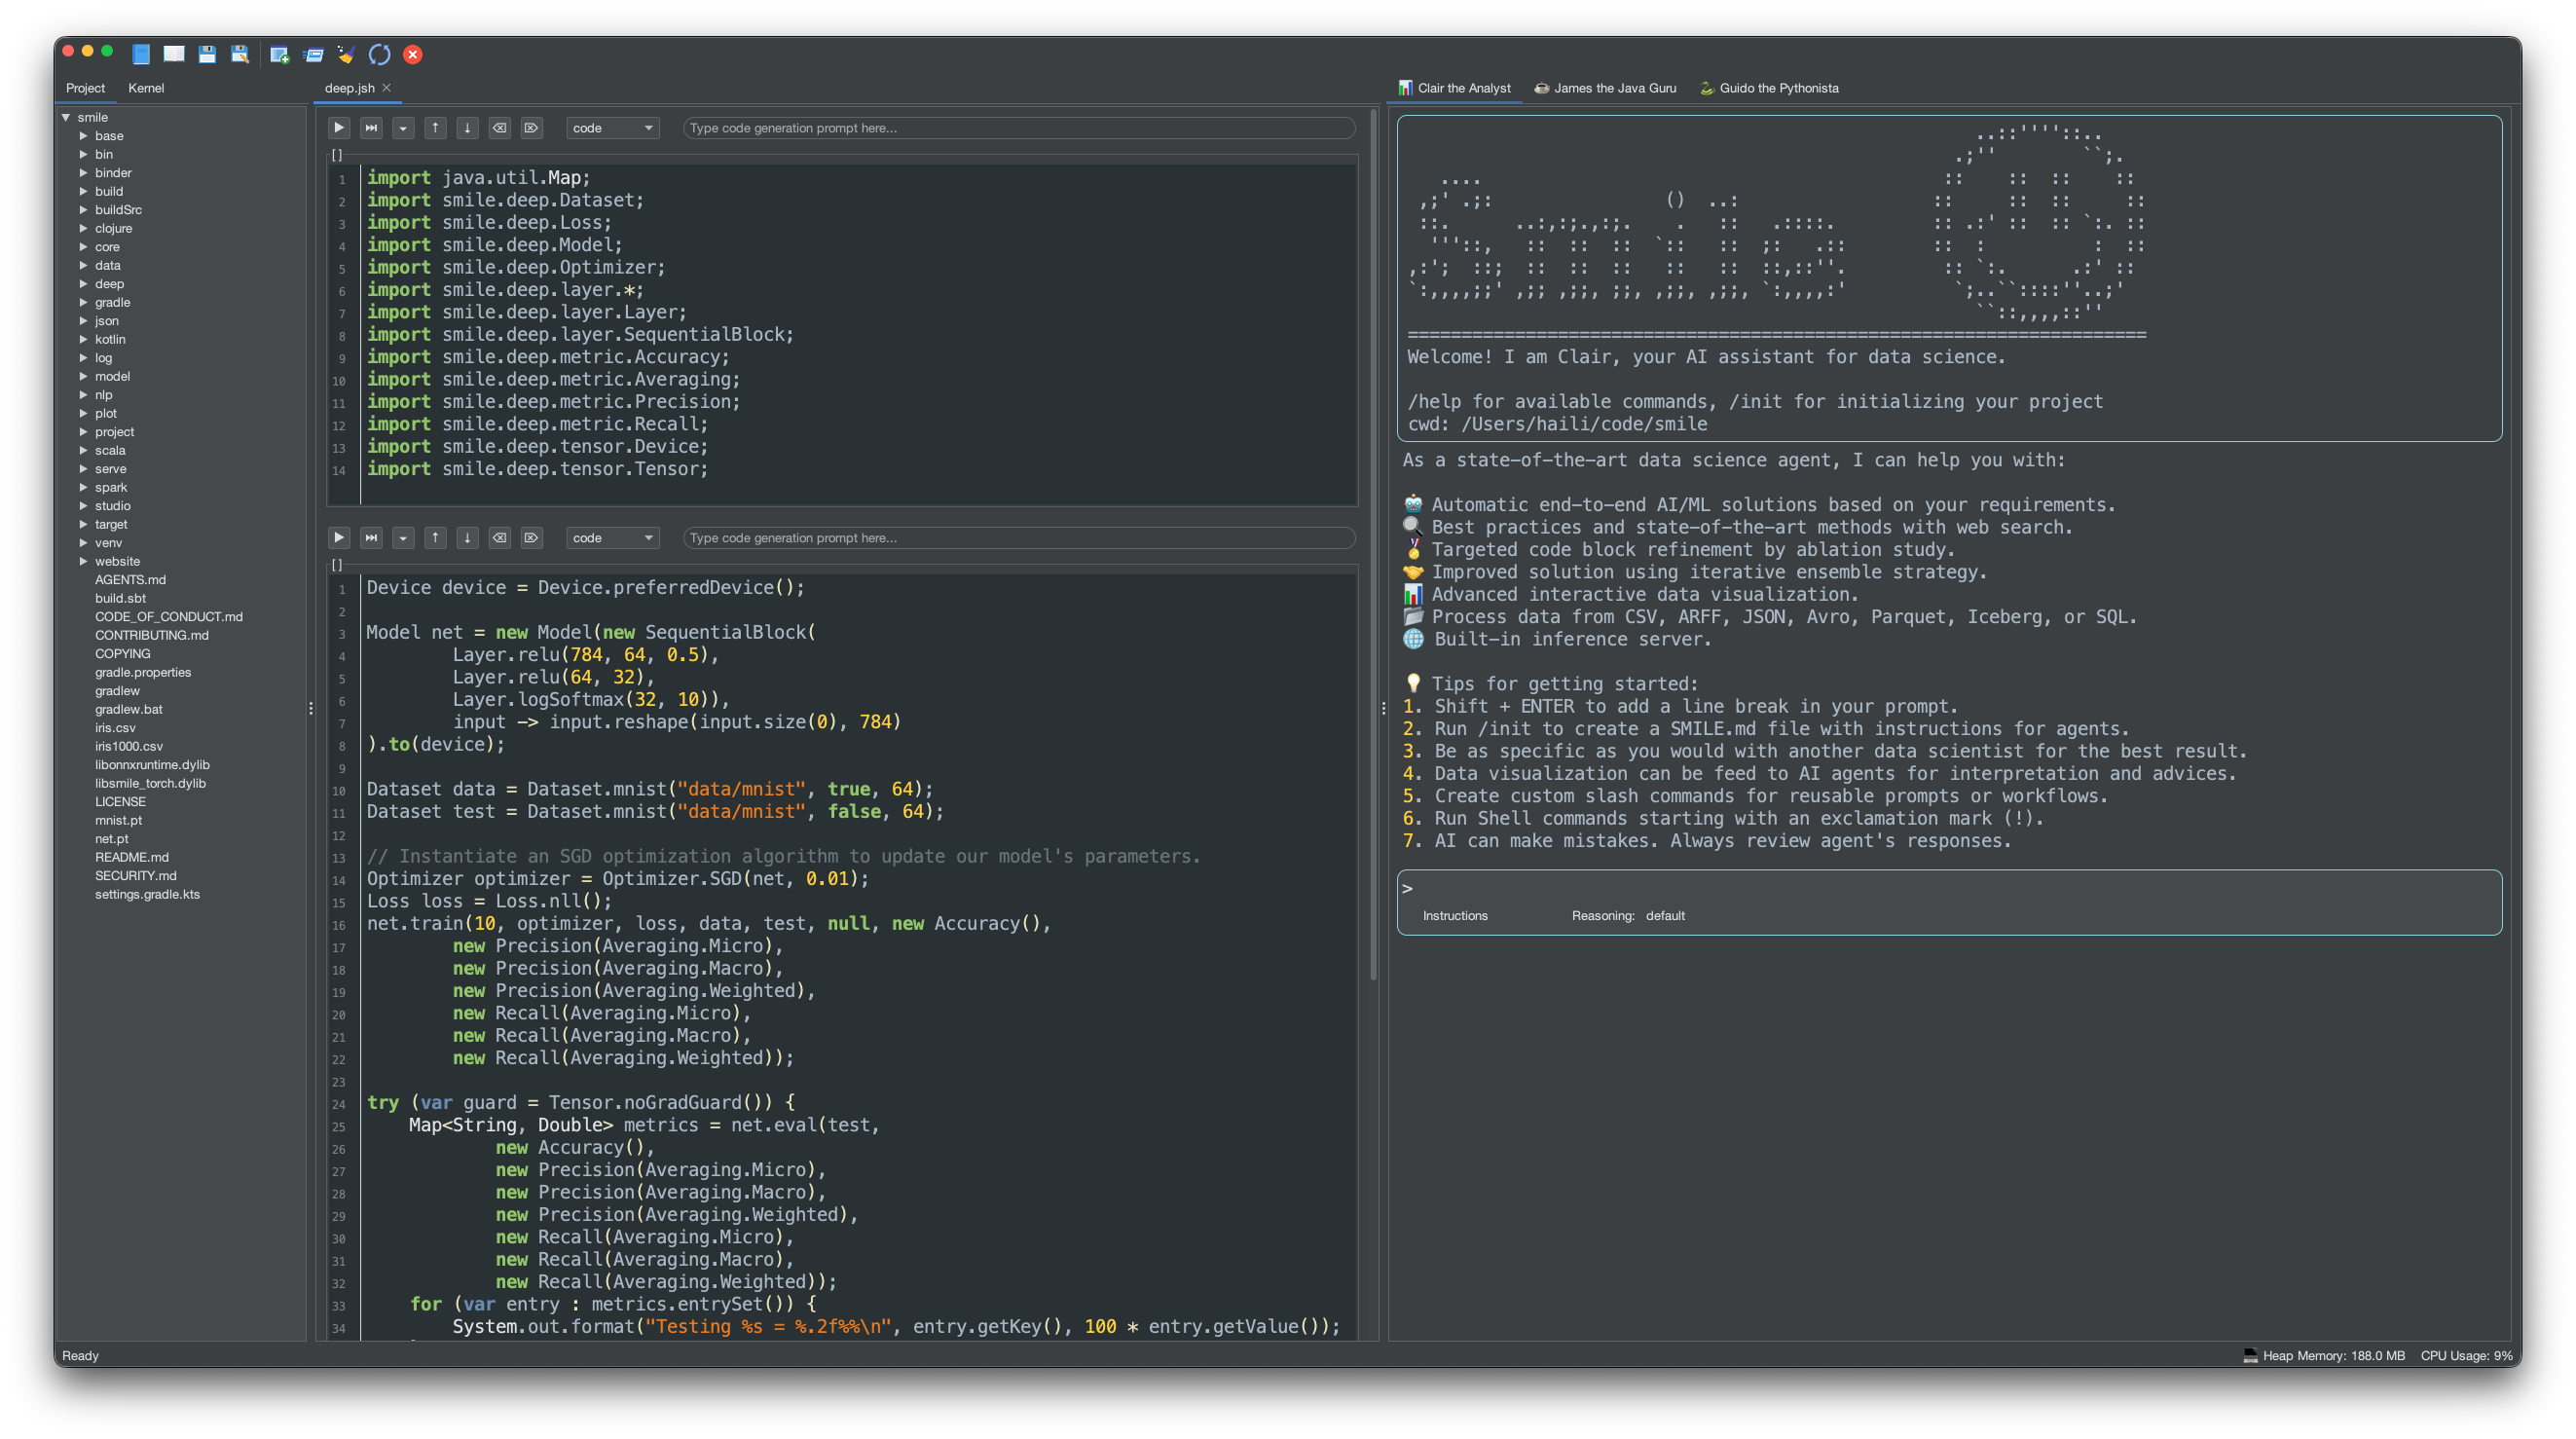
Task: Click the broom clear outputs icon
Action: (x=346, y=54)
